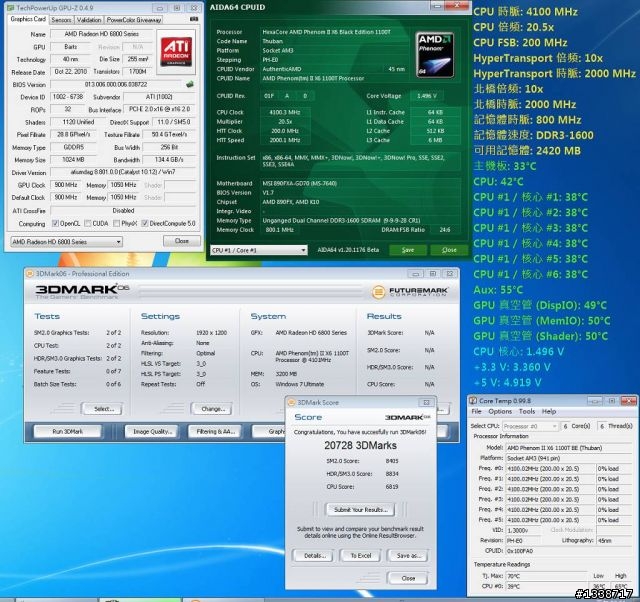Screen dimensions: 640x602
Task: Click the Core Temp title bar icon
Action: [x=473, y=400]
